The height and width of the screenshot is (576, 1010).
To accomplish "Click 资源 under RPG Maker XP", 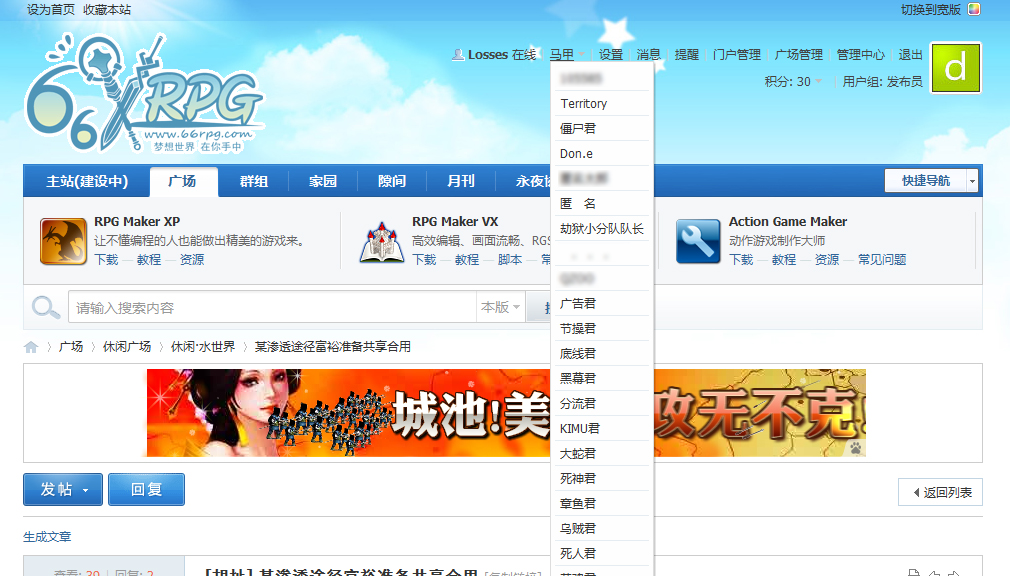I will [192, 260].
